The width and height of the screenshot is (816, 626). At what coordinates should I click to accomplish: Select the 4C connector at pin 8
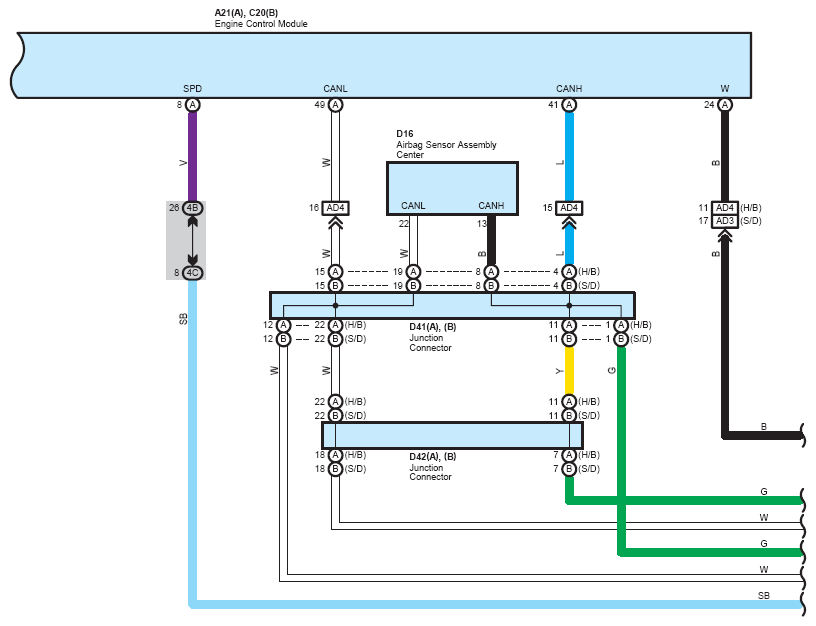[x=193, y=273]
